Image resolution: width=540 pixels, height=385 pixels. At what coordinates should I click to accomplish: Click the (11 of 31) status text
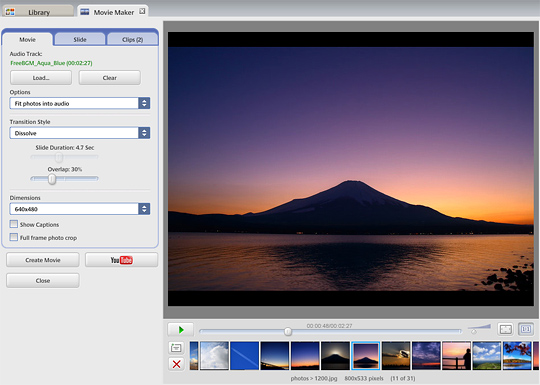pyautogui.click(x=403, y=378)
